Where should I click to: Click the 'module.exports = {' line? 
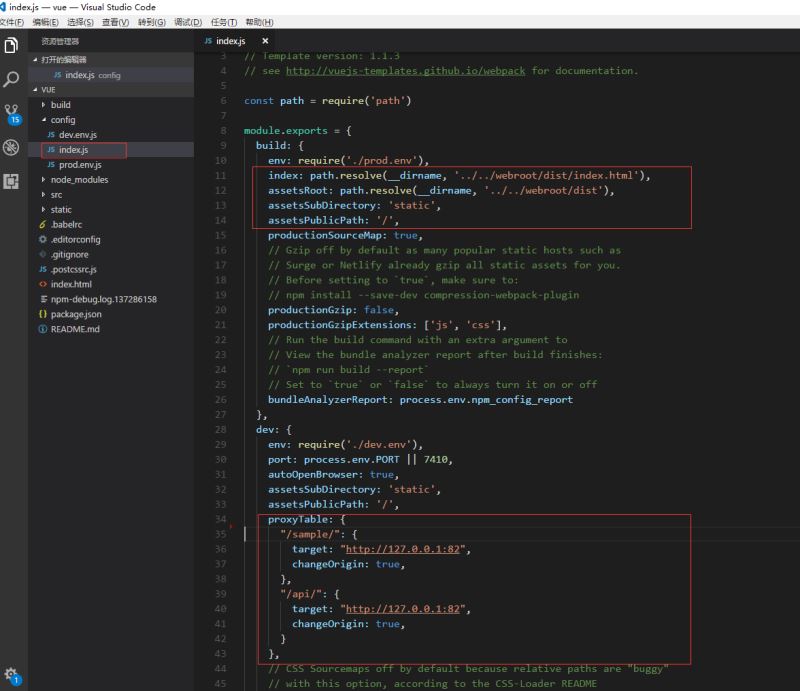(x=297, y=131)
